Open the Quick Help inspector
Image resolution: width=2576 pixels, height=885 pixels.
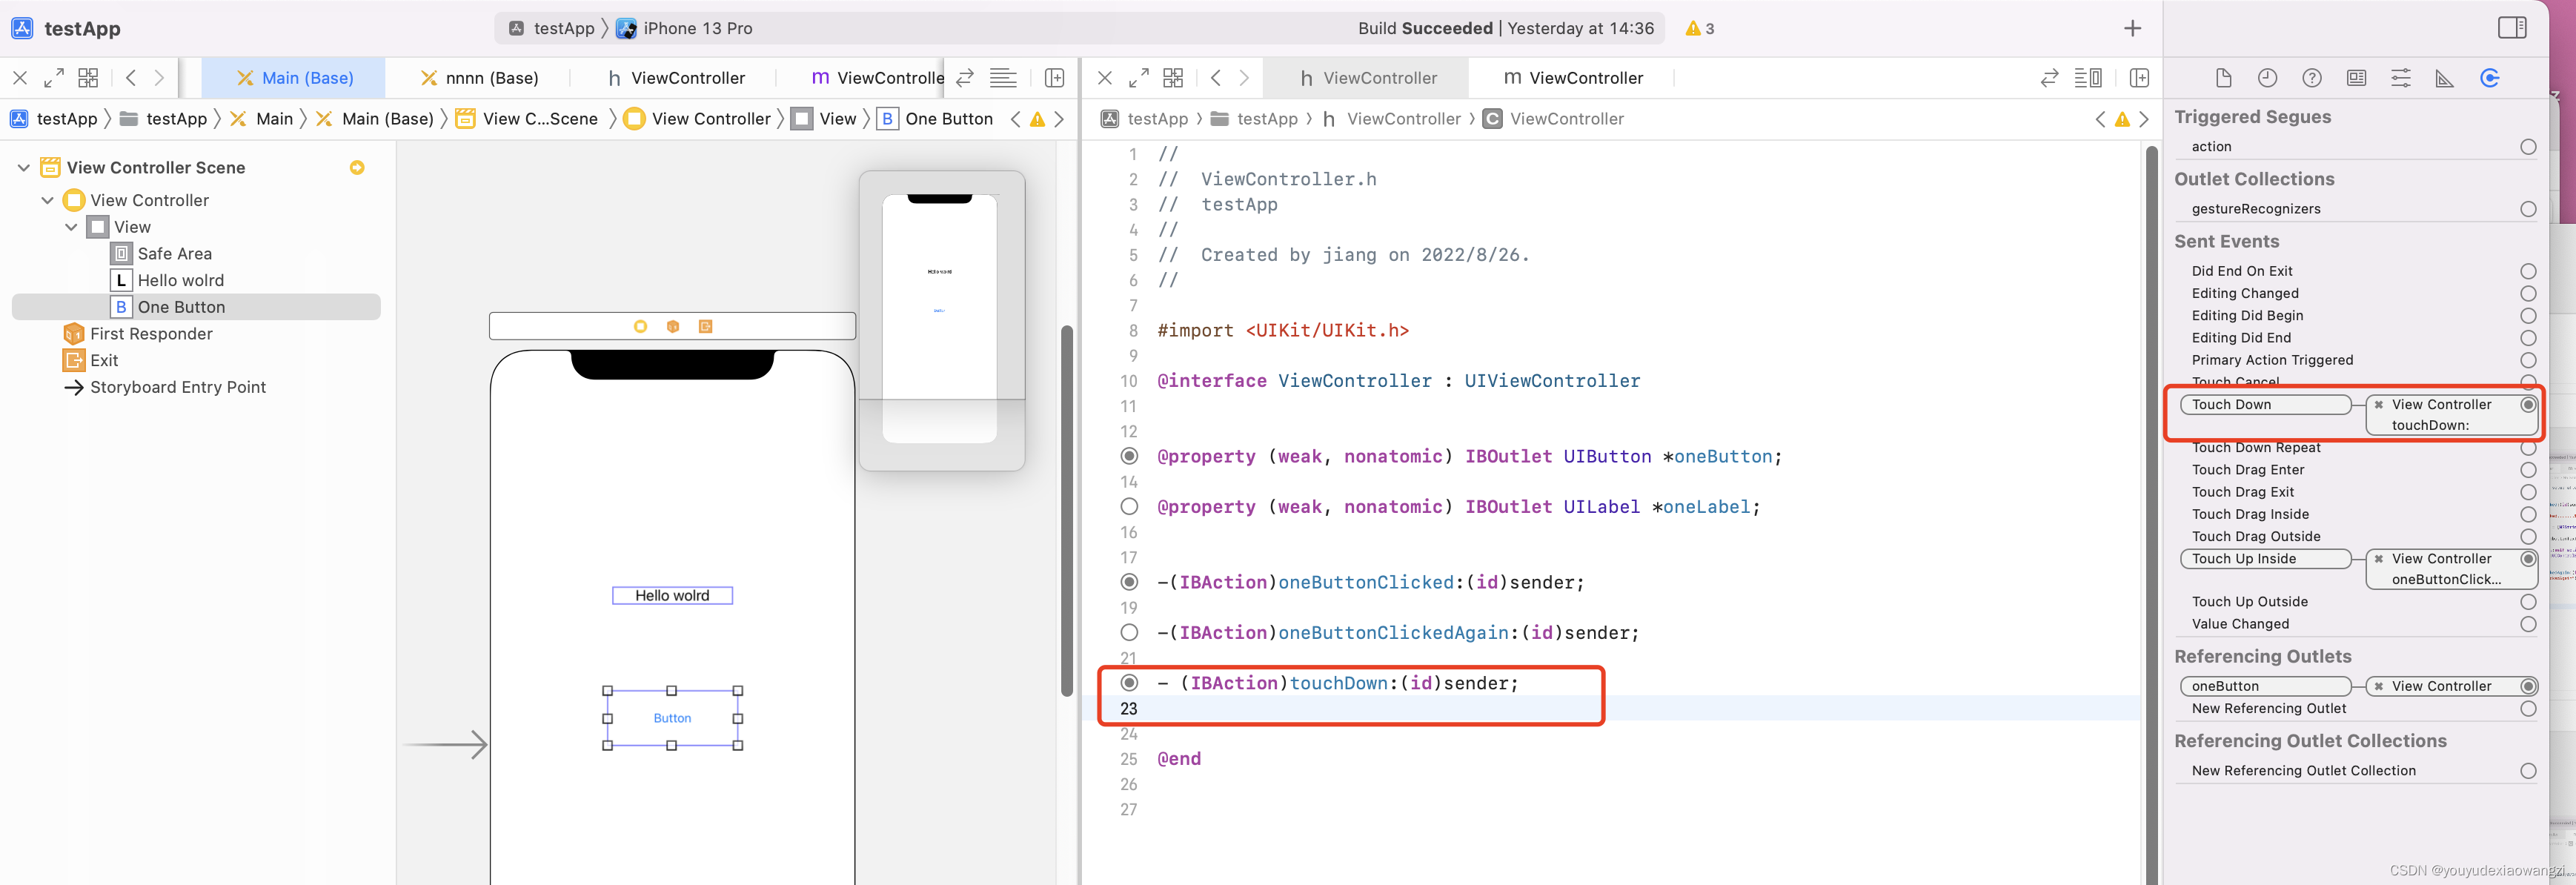pos(2312,78)
